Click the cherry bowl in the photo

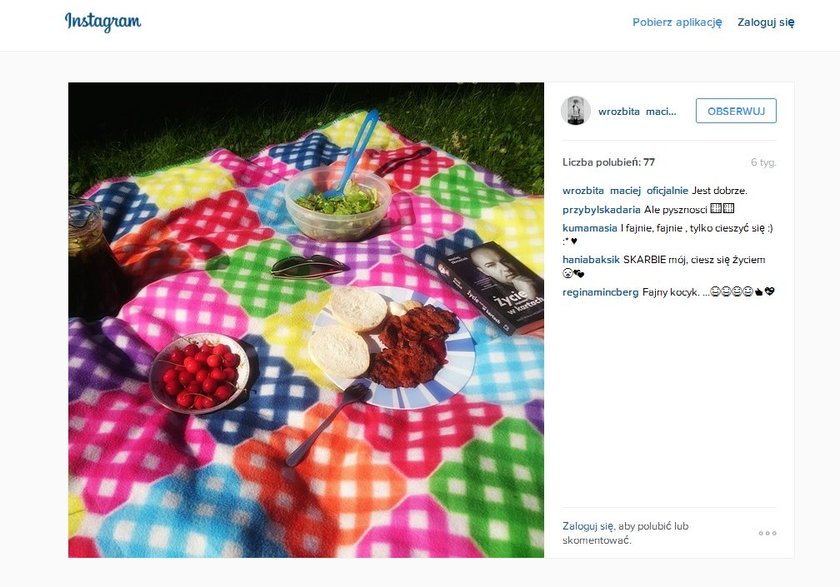coord(199,373)
